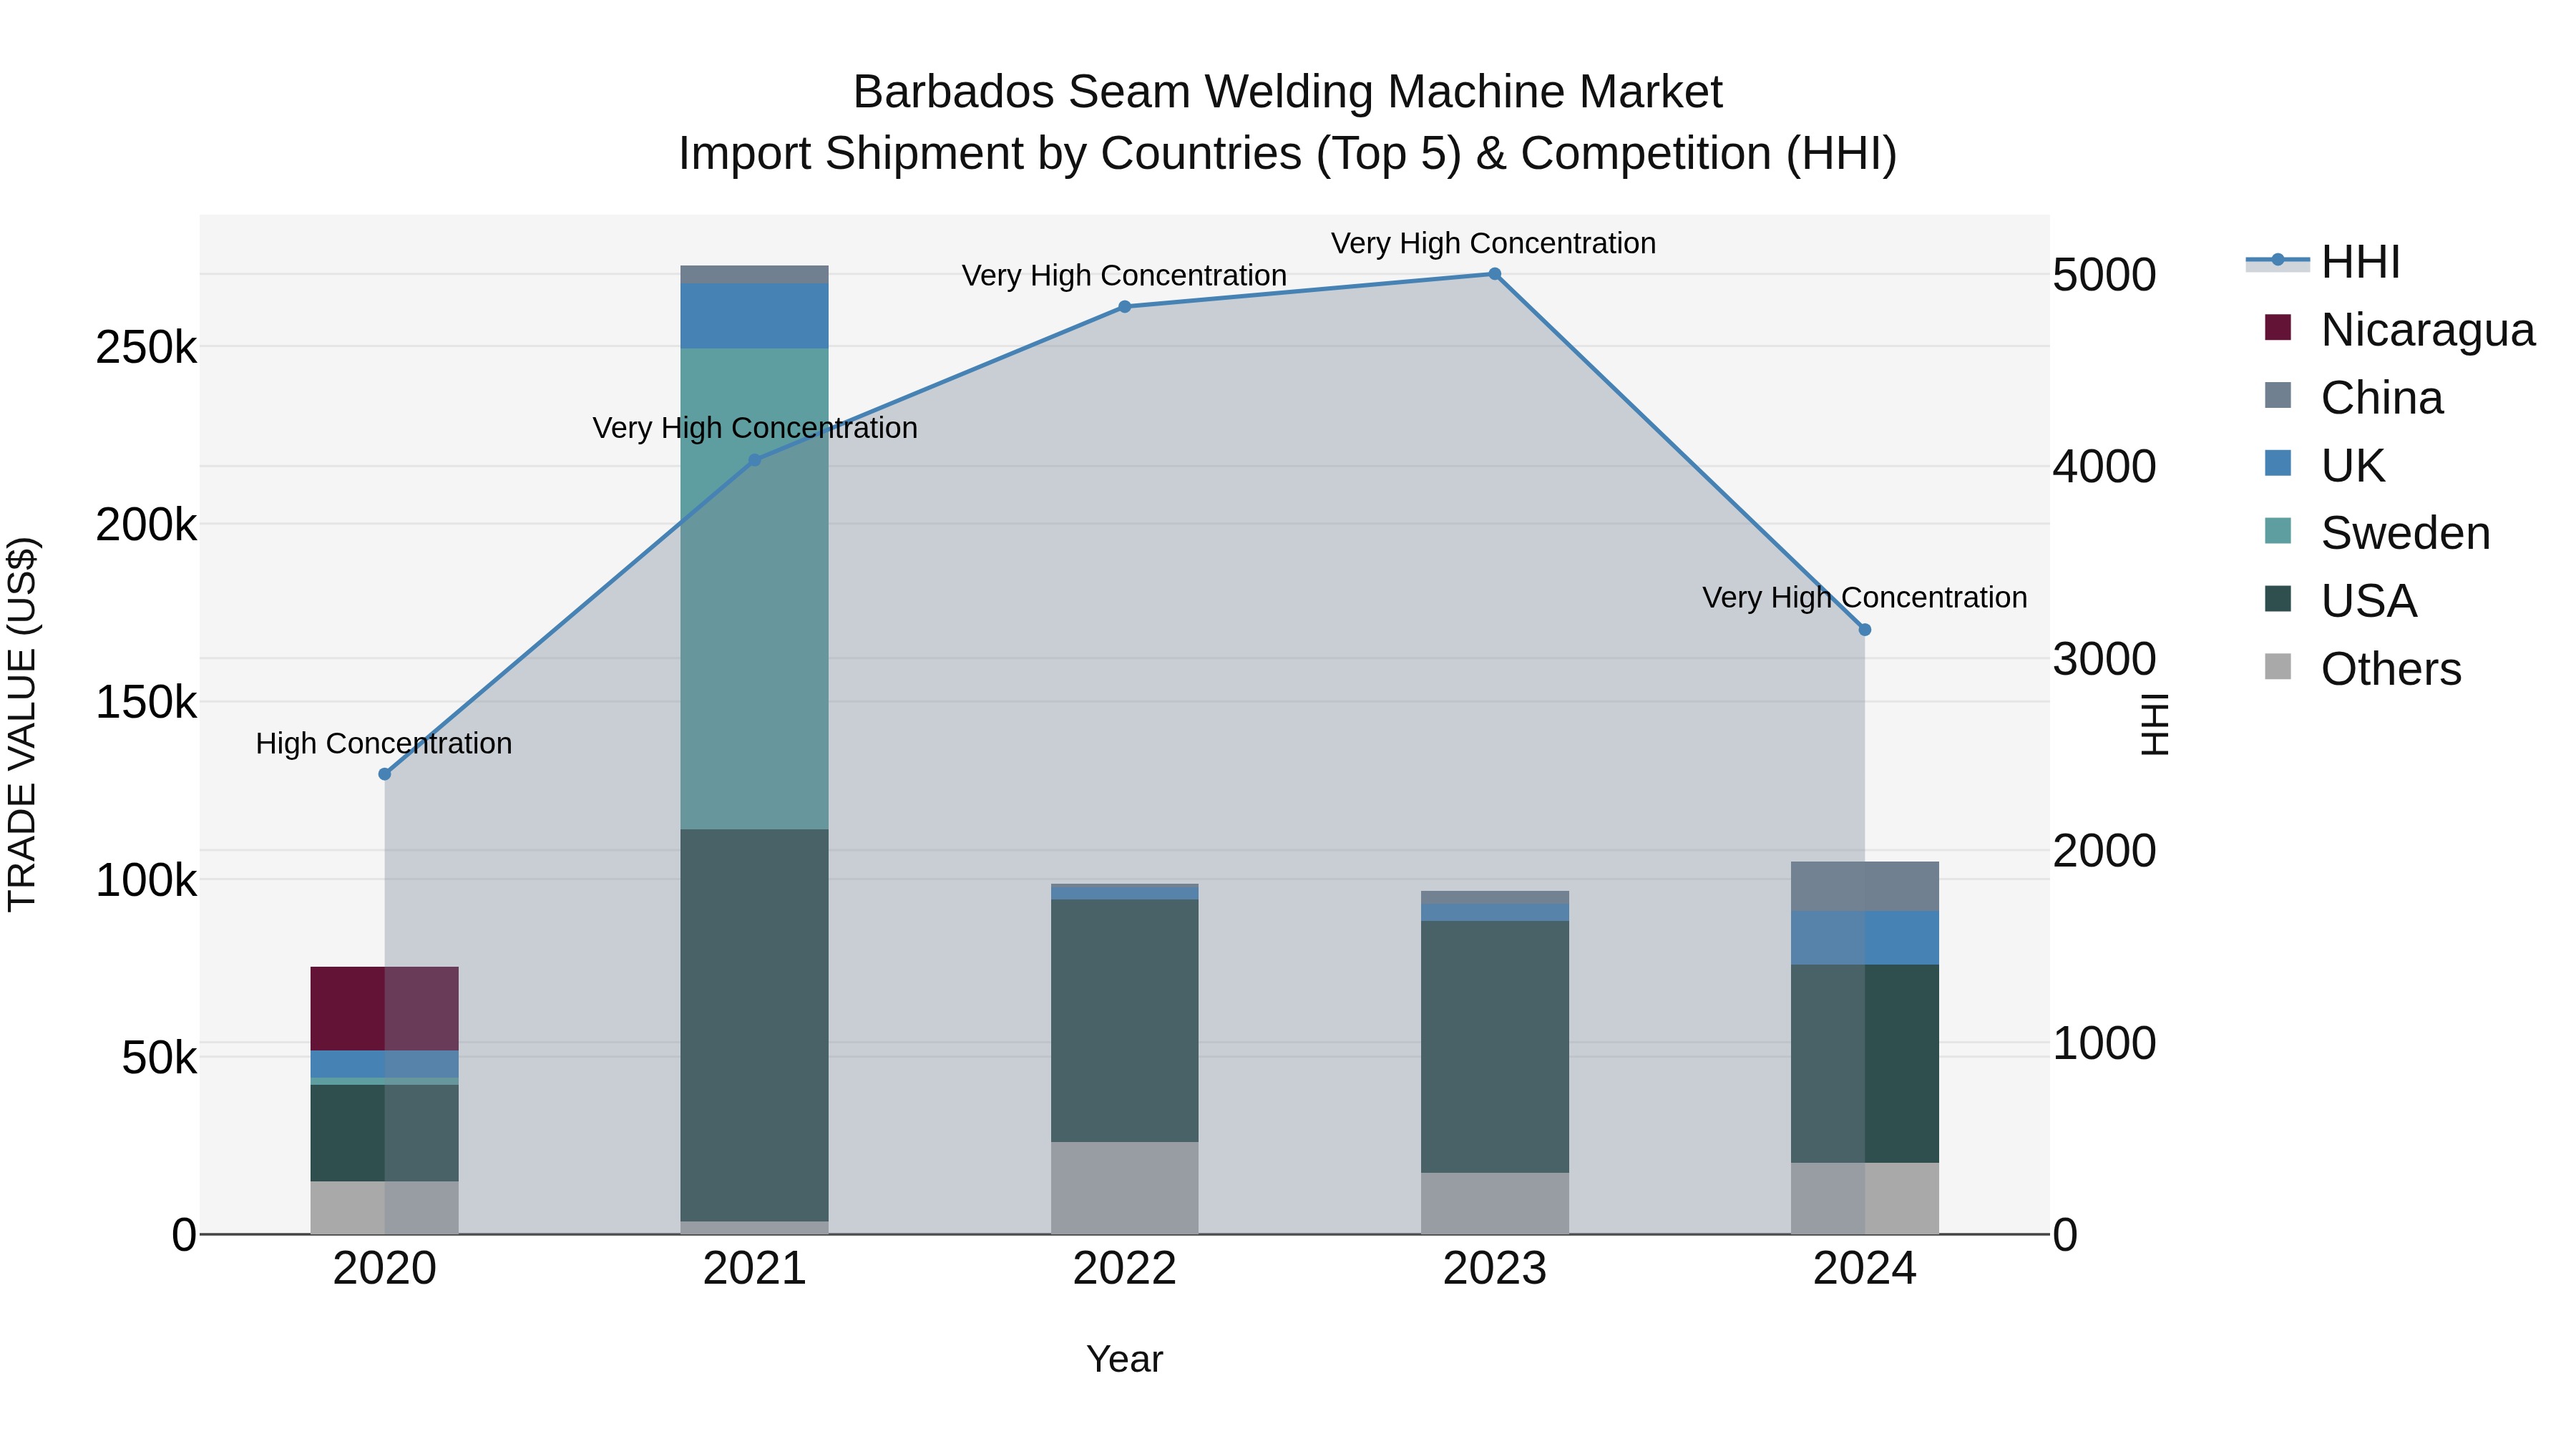
Task: Click the China bar segment in 2024
Action: tap(1865, 887)
